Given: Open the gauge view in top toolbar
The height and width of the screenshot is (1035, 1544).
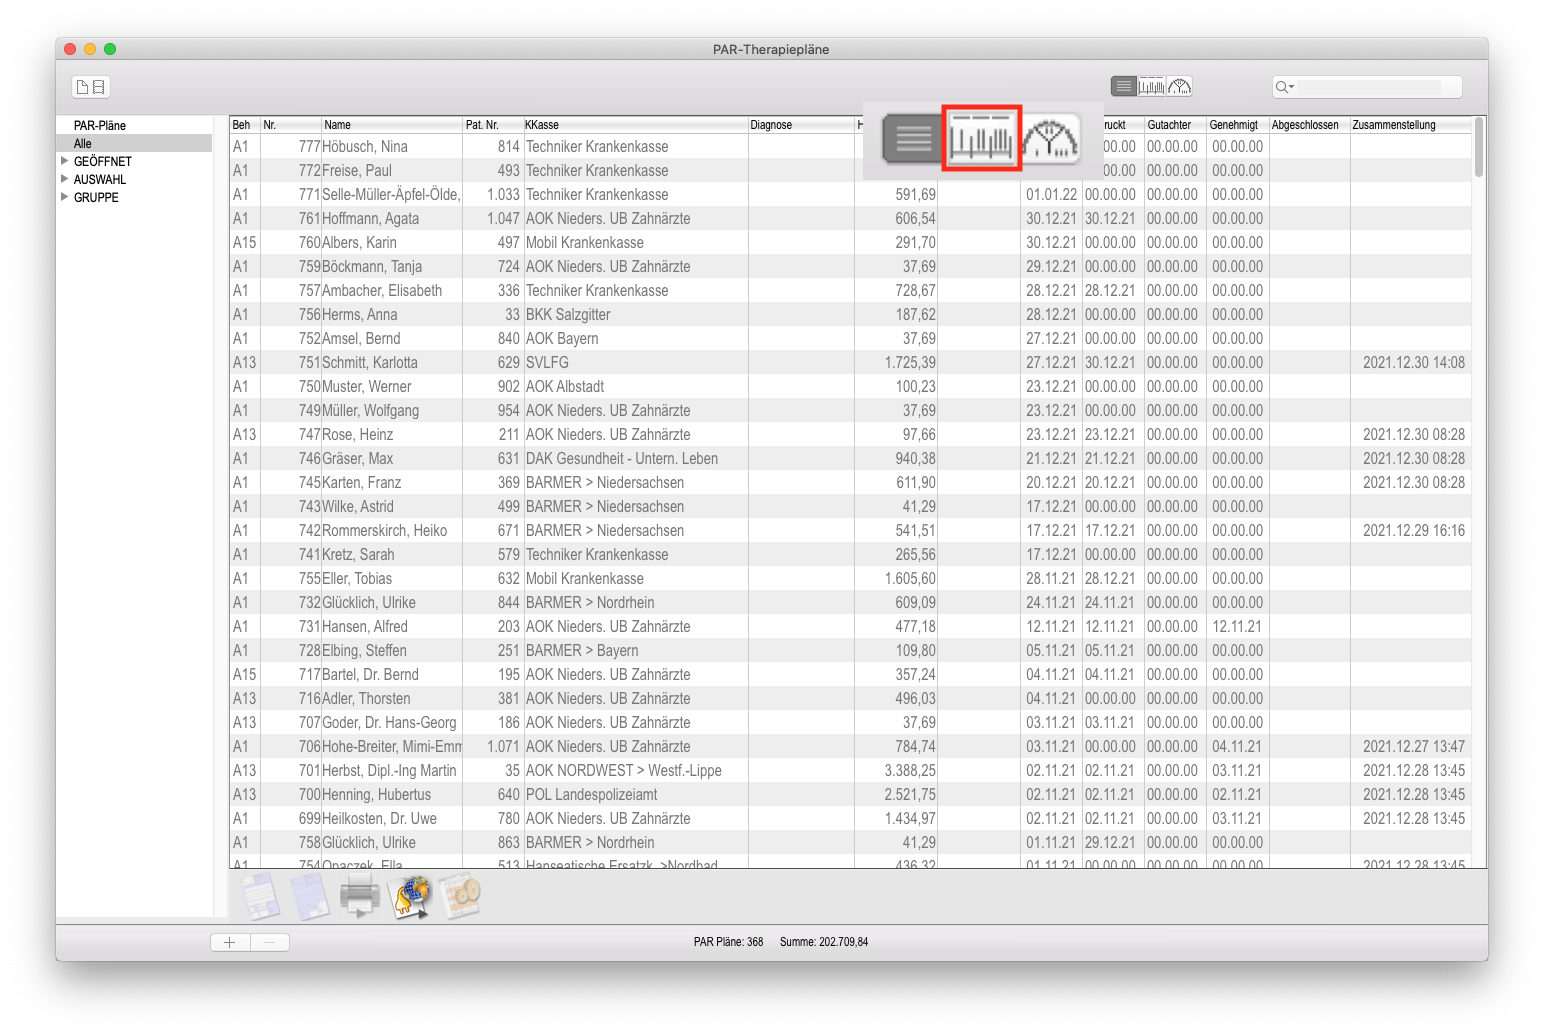Looking at the screenshot, I should [x=1180, y=87].
